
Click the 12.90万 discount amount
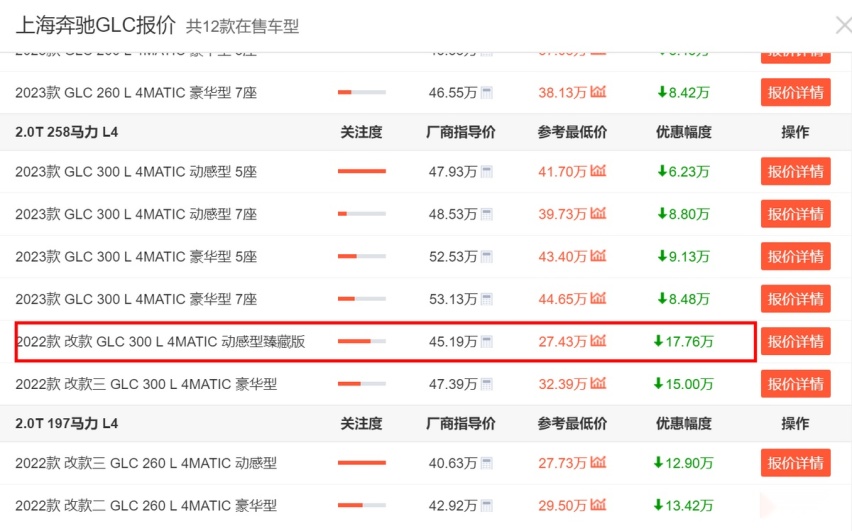(684, 463)
